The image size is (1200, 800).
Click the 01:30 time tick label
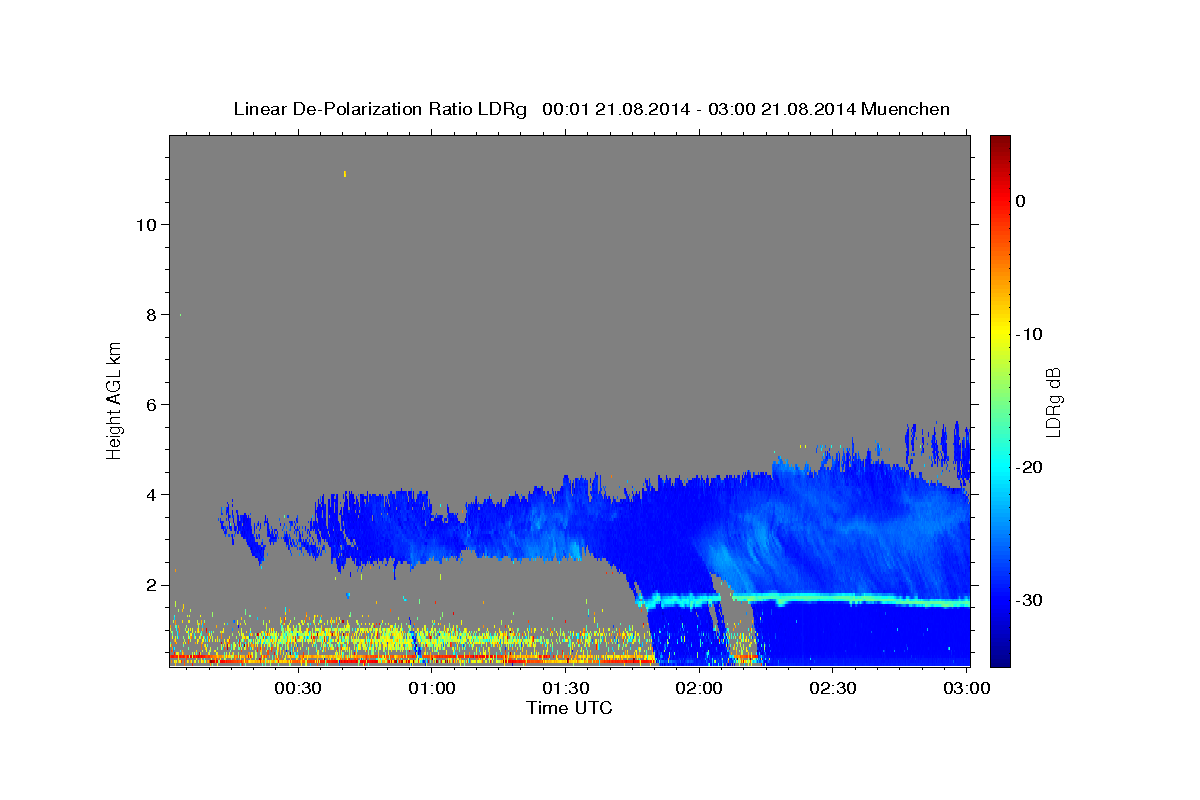[x=565, y=688]
